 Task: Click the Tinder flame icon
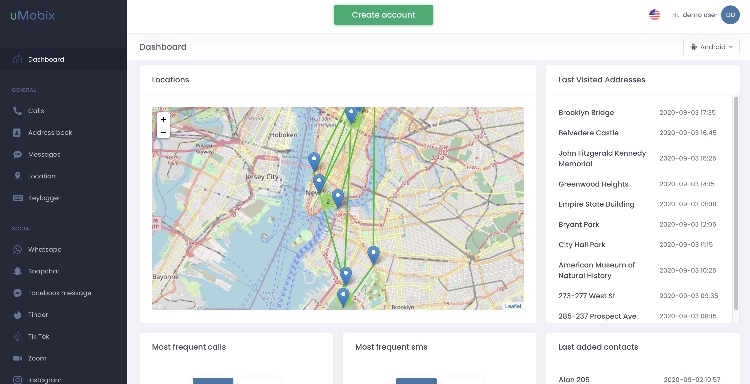pos(17,315)
